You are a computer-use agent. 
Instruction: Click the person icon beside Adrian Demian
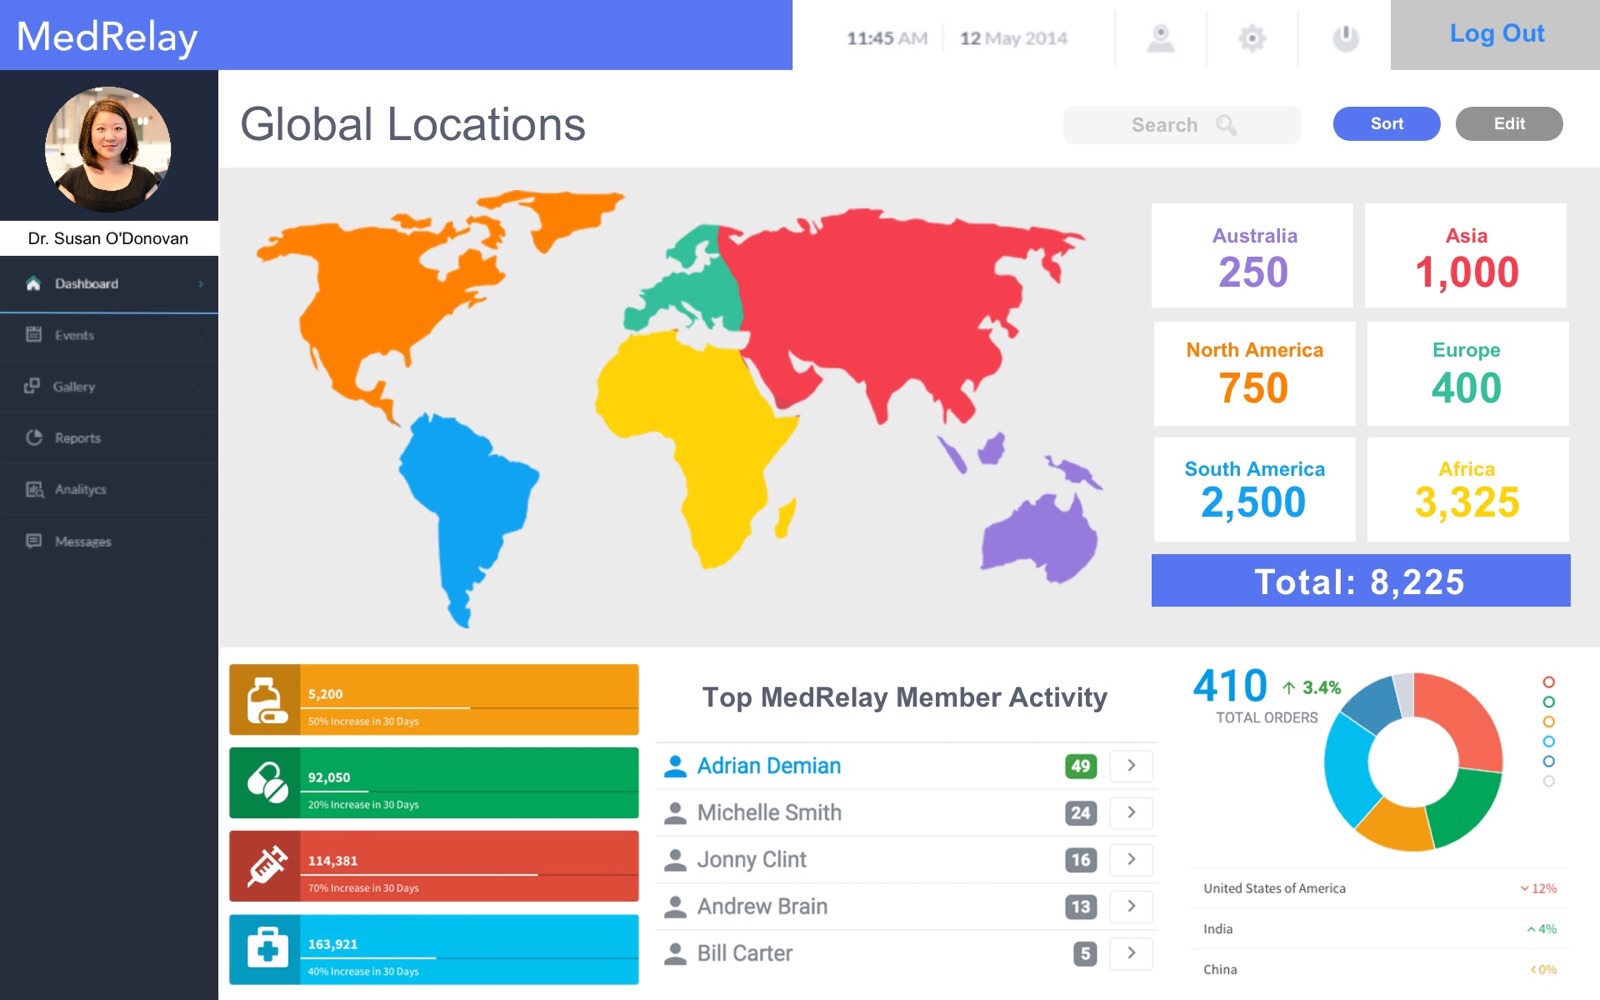click(676, 766)
